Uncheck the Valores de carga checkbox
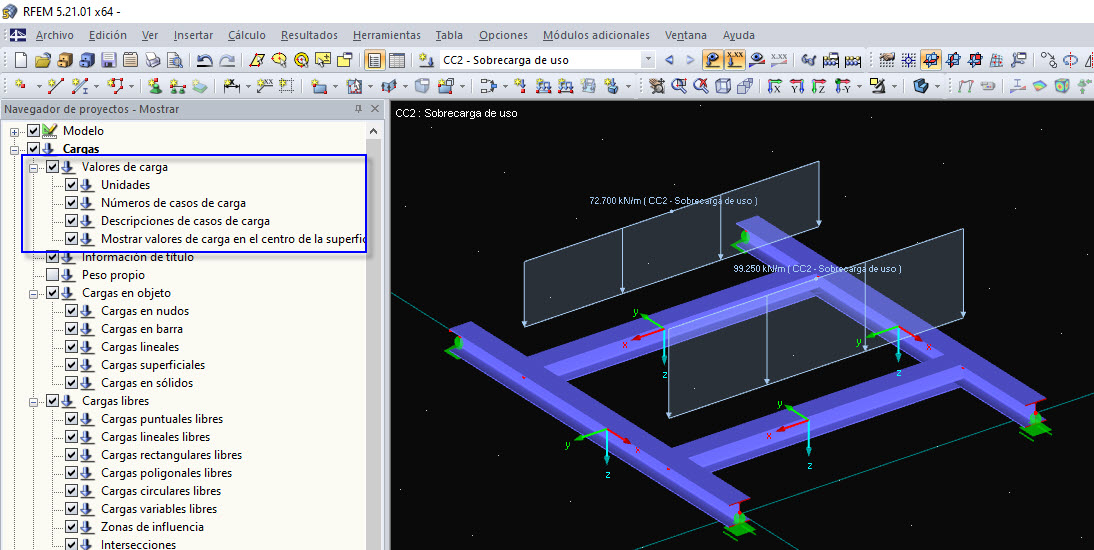1094x550 pixels. (x=52, y=167)
